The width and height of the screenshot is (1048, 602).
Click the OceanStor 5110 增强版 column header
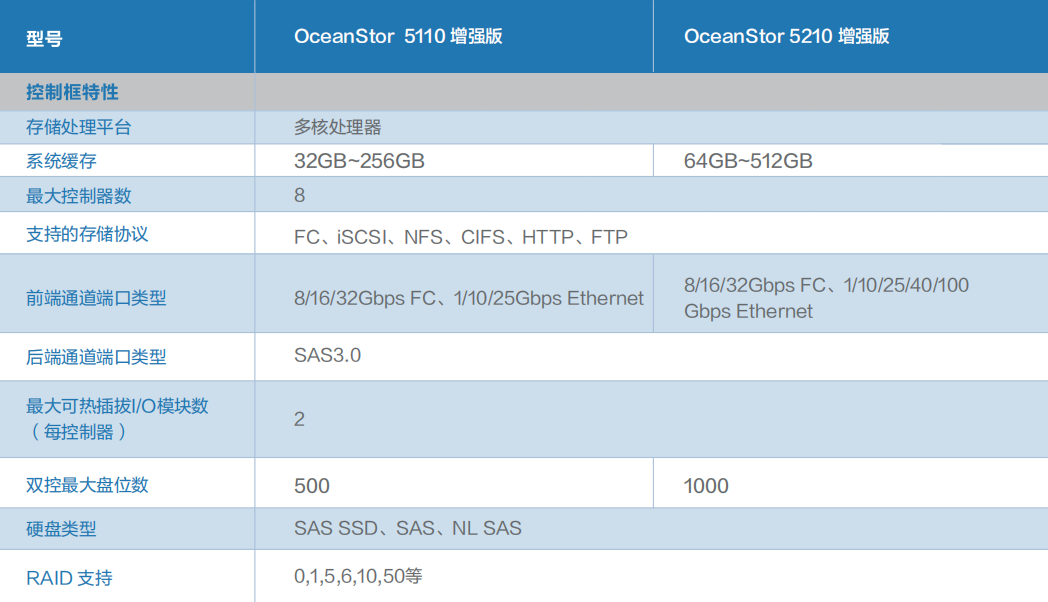398,37
